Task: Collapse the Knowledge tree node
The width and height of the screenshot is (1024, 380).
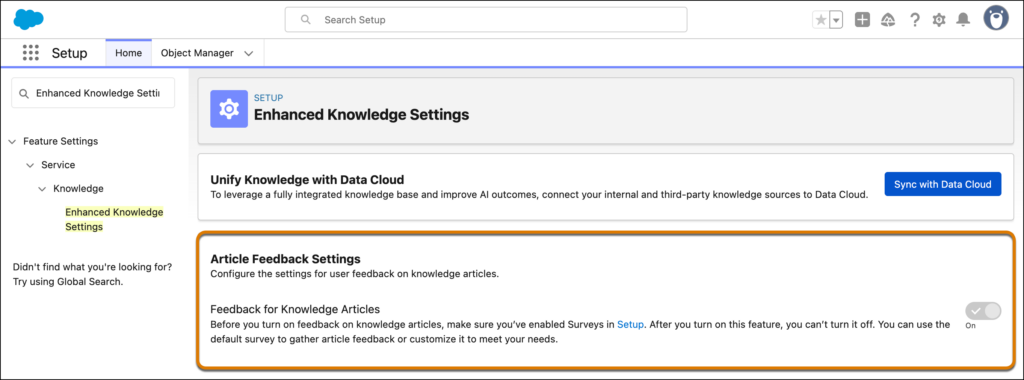Action: (x=42, y=189)
